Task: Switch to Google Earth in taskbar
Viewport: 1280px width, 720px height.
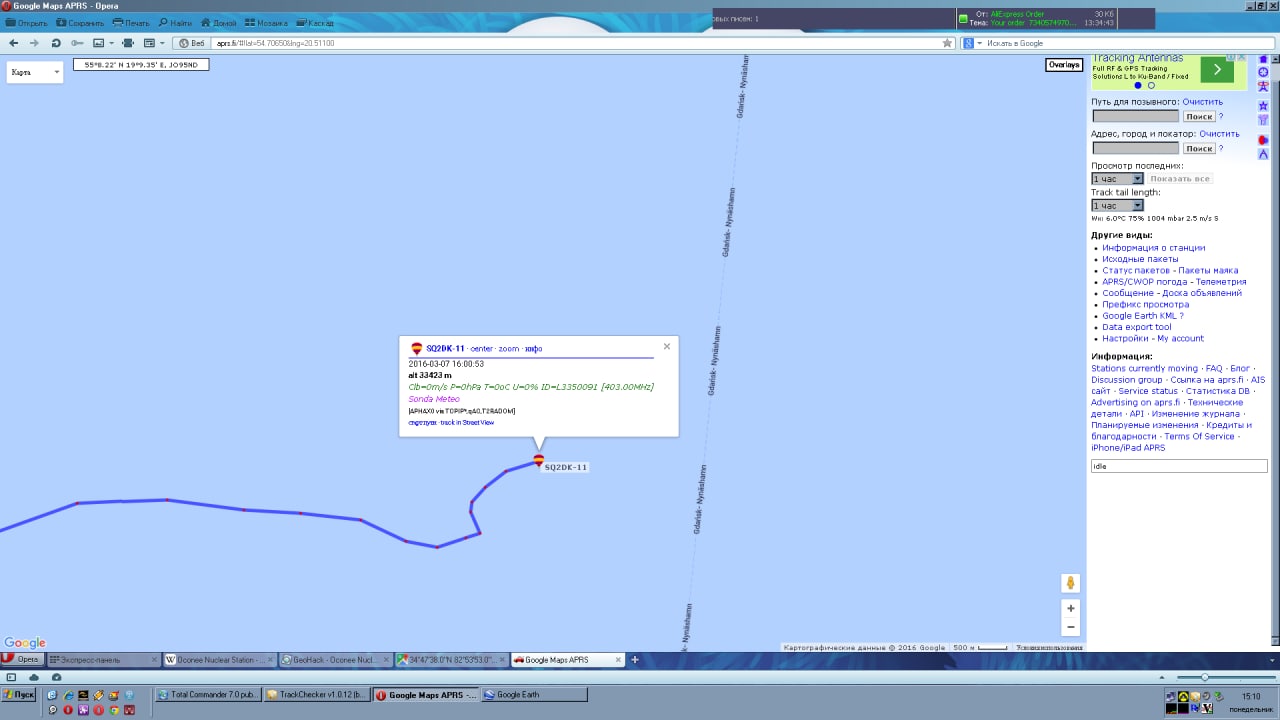Action: [x=534, y=695]
